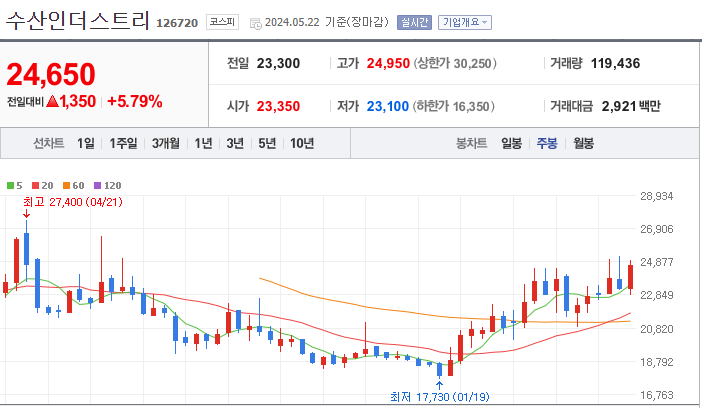Select the 5년 line chart period
The width and height of the screenshot is (702, 408).
tap(267, 143)
